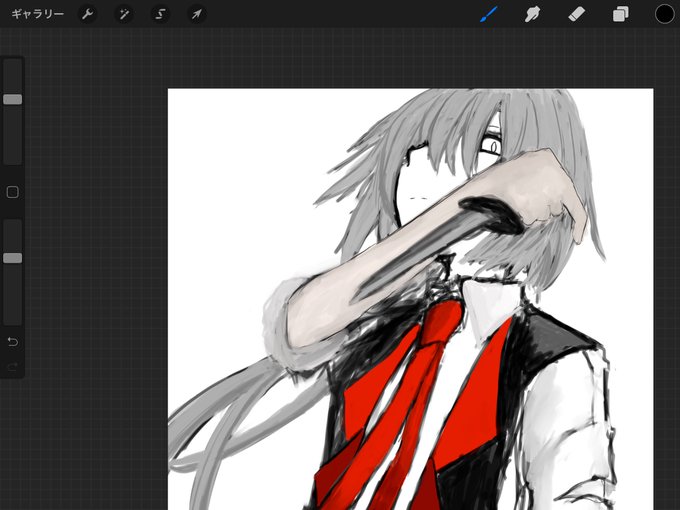
Task: Open the Actions wrench menu
Action: 88,14
